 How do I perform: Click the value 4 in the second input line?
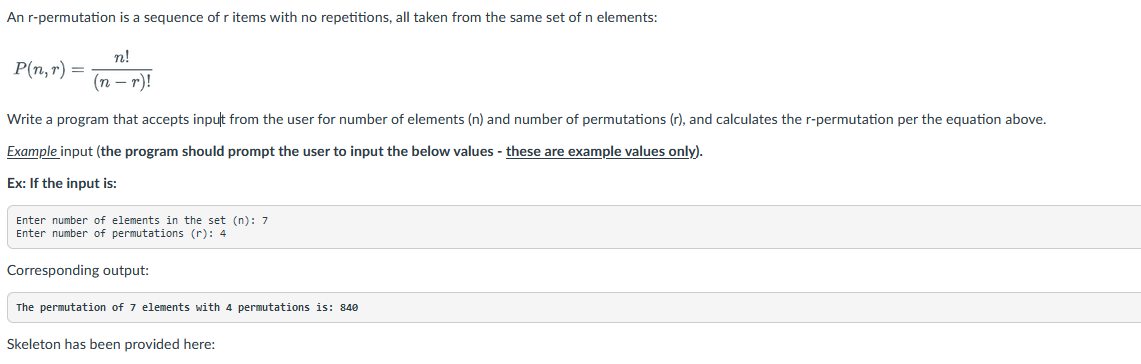[x=223, y=233]
